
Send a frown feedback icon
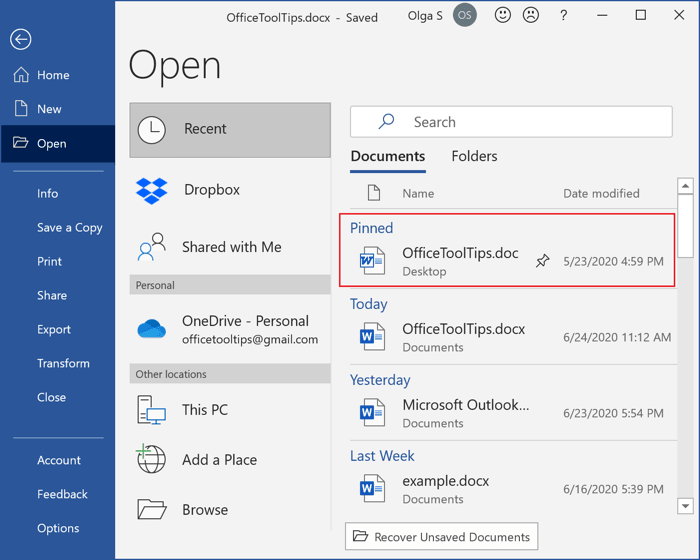click(531, 15)
